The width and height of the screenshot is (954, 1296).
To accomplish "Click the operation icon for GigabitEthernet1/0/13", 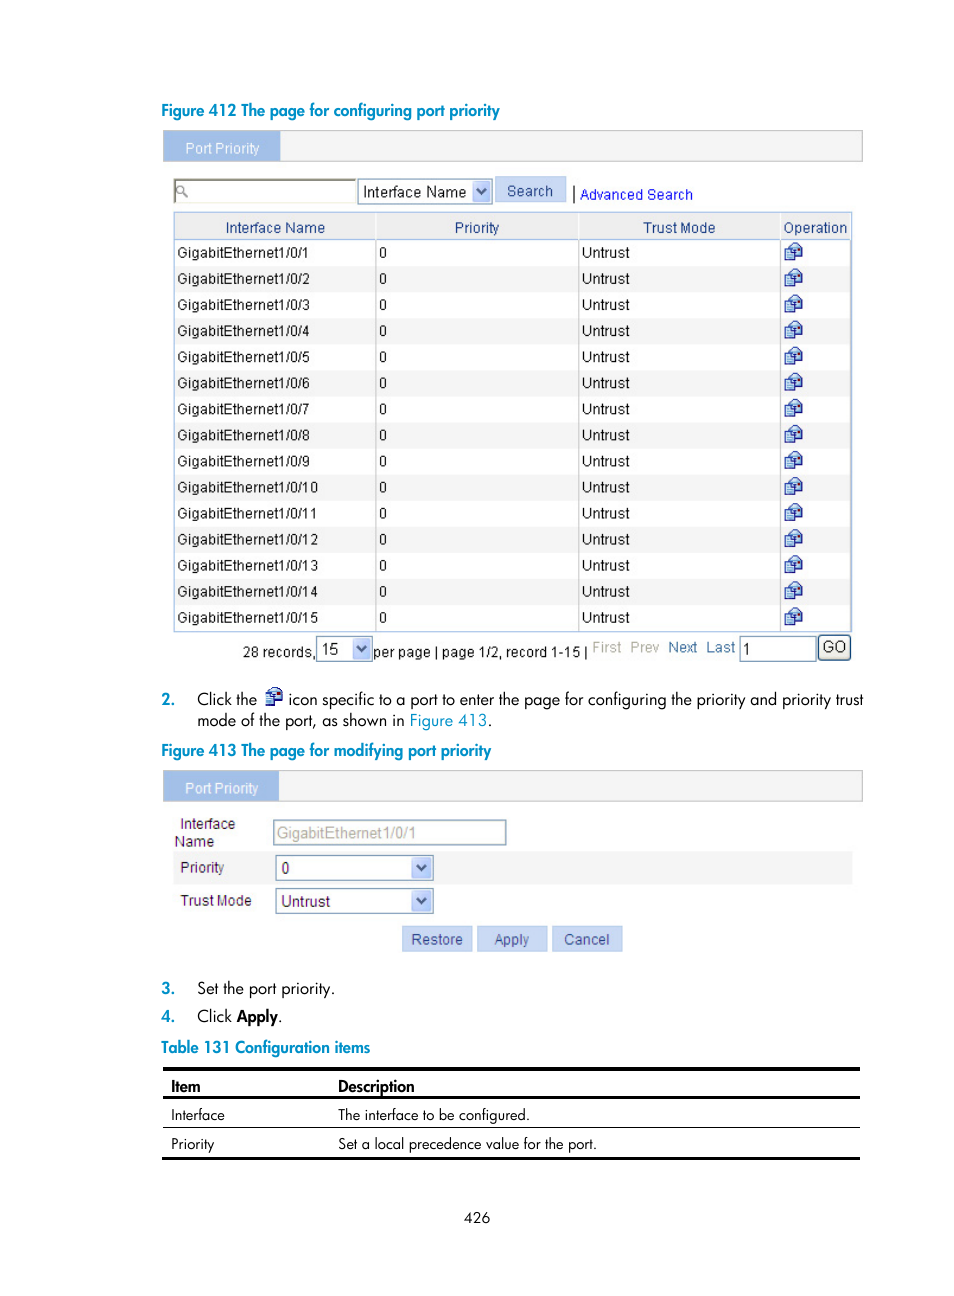I will [794, 565].
